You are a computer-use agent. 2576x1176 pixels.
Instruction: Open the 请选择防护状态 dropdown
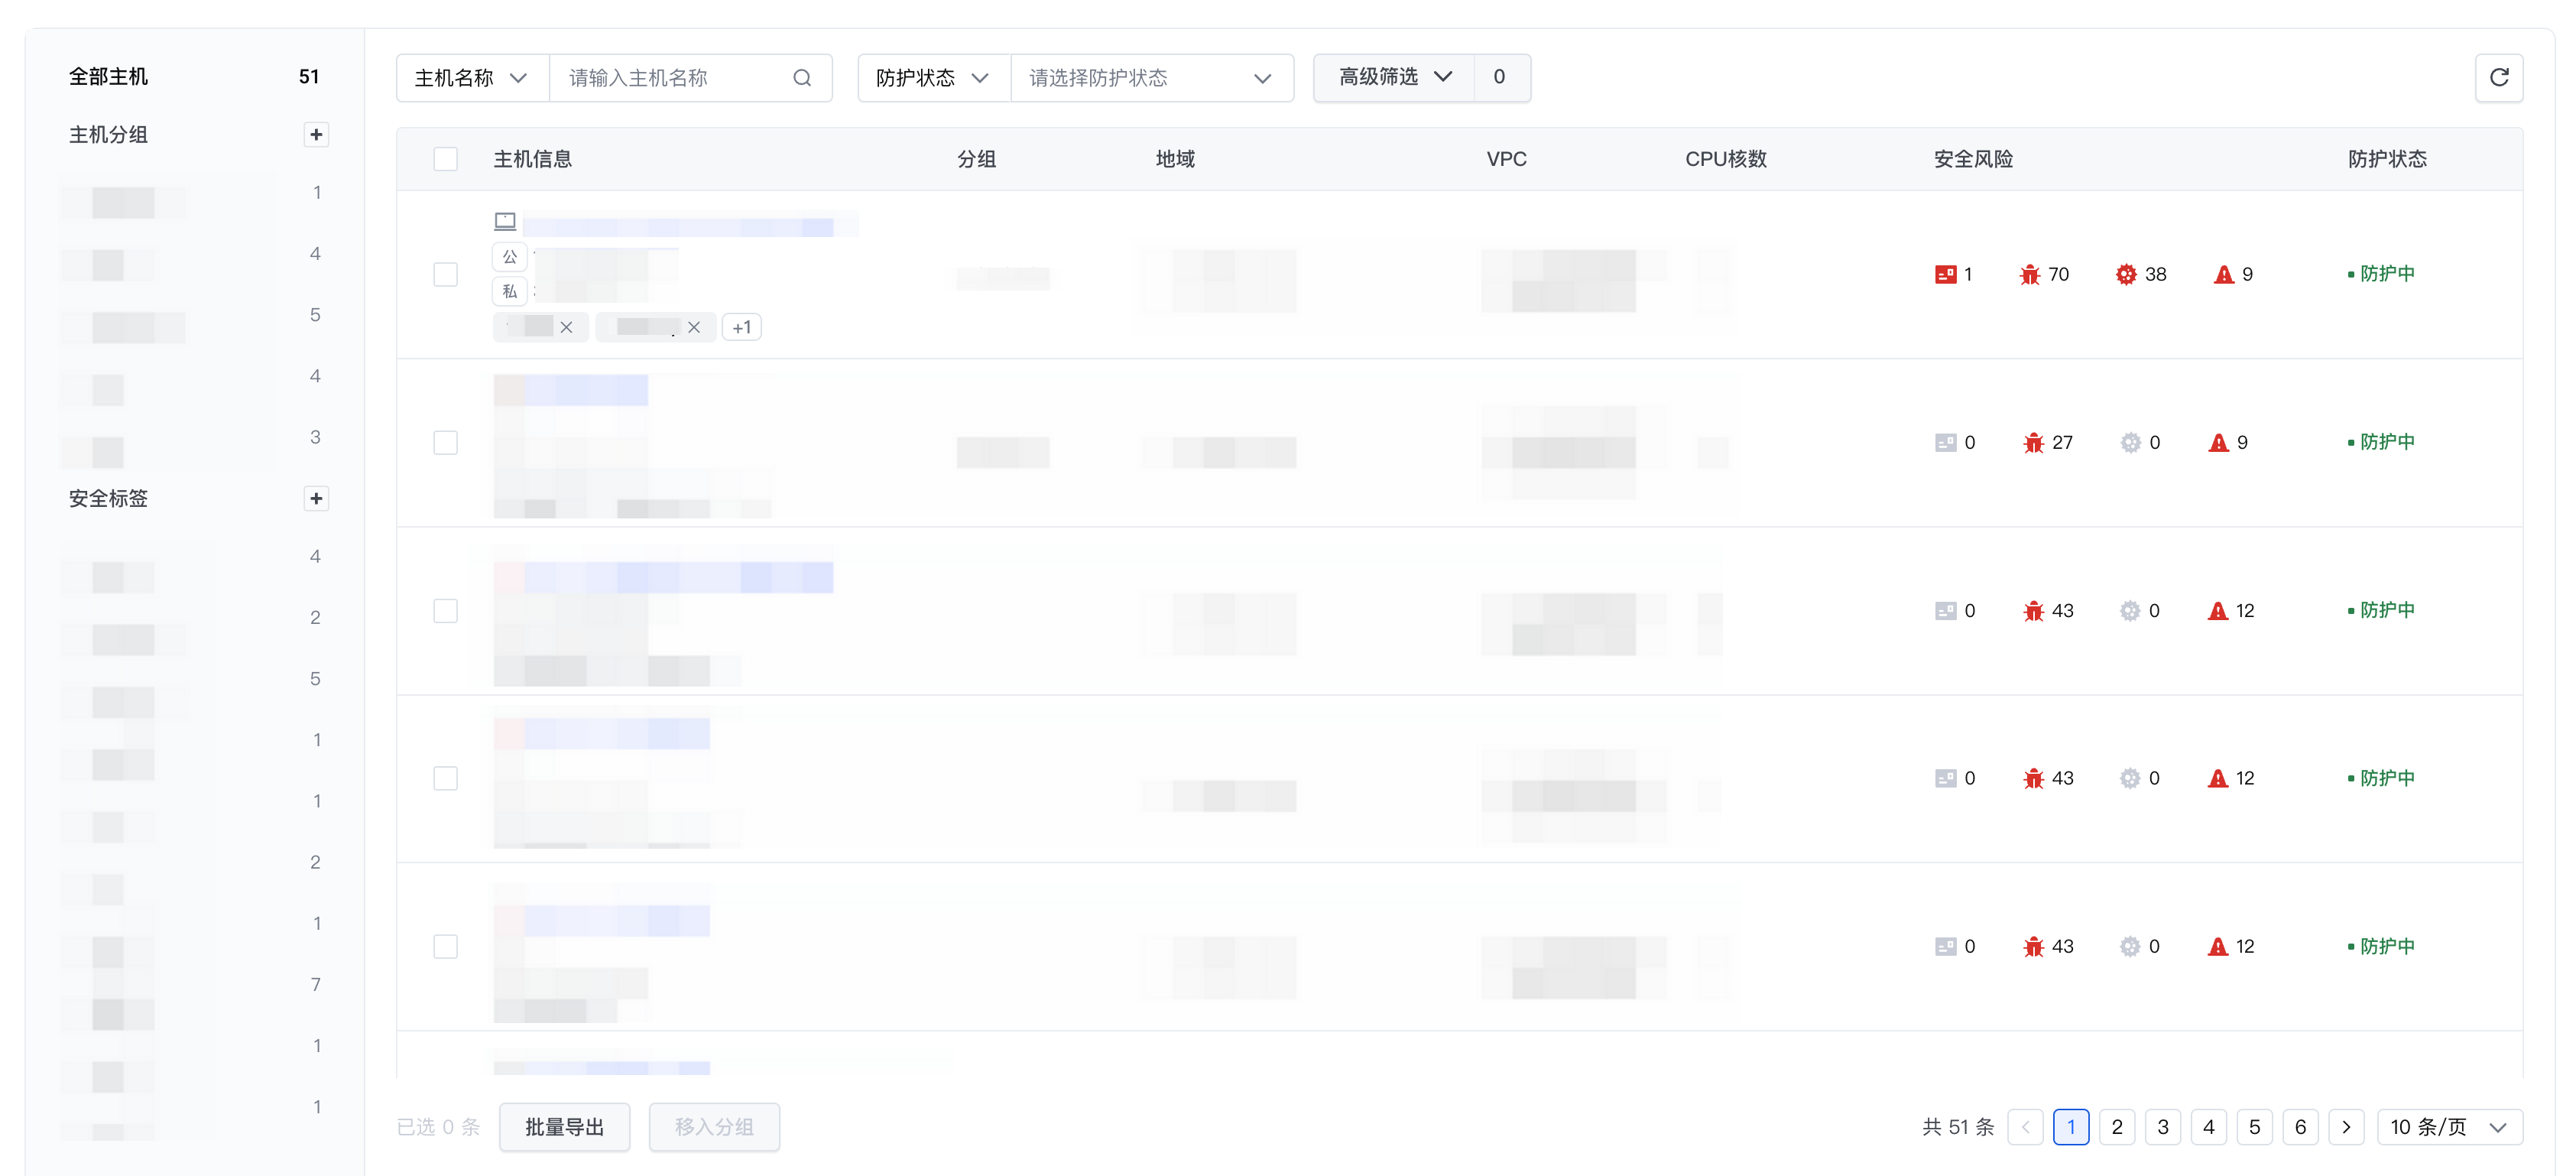point(1151,78)
